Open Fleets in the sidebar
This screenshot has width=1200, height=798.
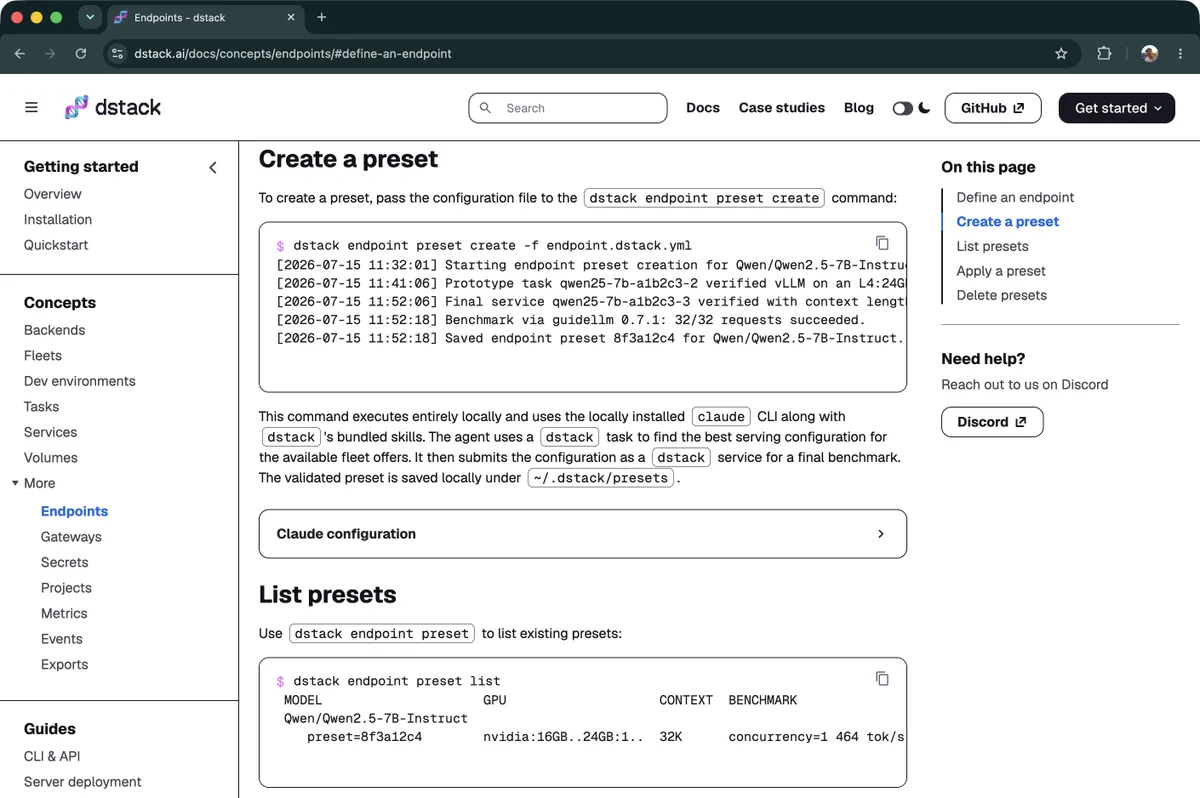43,356
